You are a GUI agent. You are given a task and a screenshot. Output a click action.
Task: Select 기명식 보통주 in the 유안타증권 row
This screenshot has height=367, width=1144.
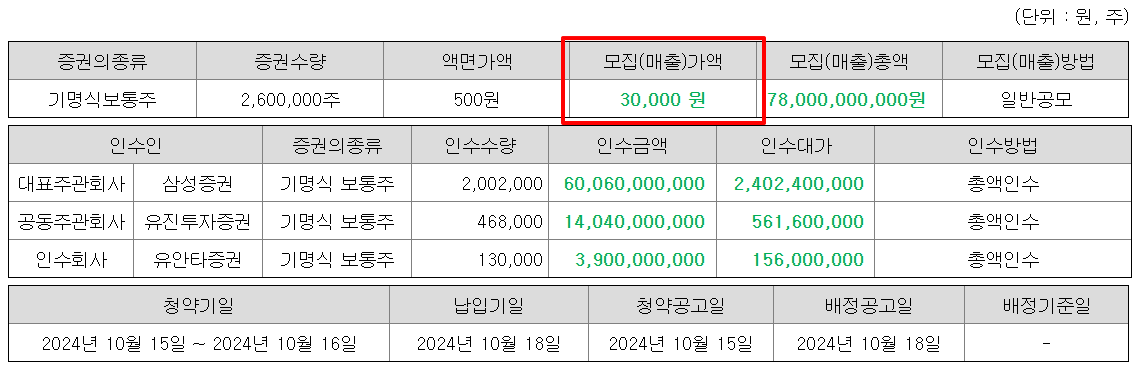[x=337, y=259]
